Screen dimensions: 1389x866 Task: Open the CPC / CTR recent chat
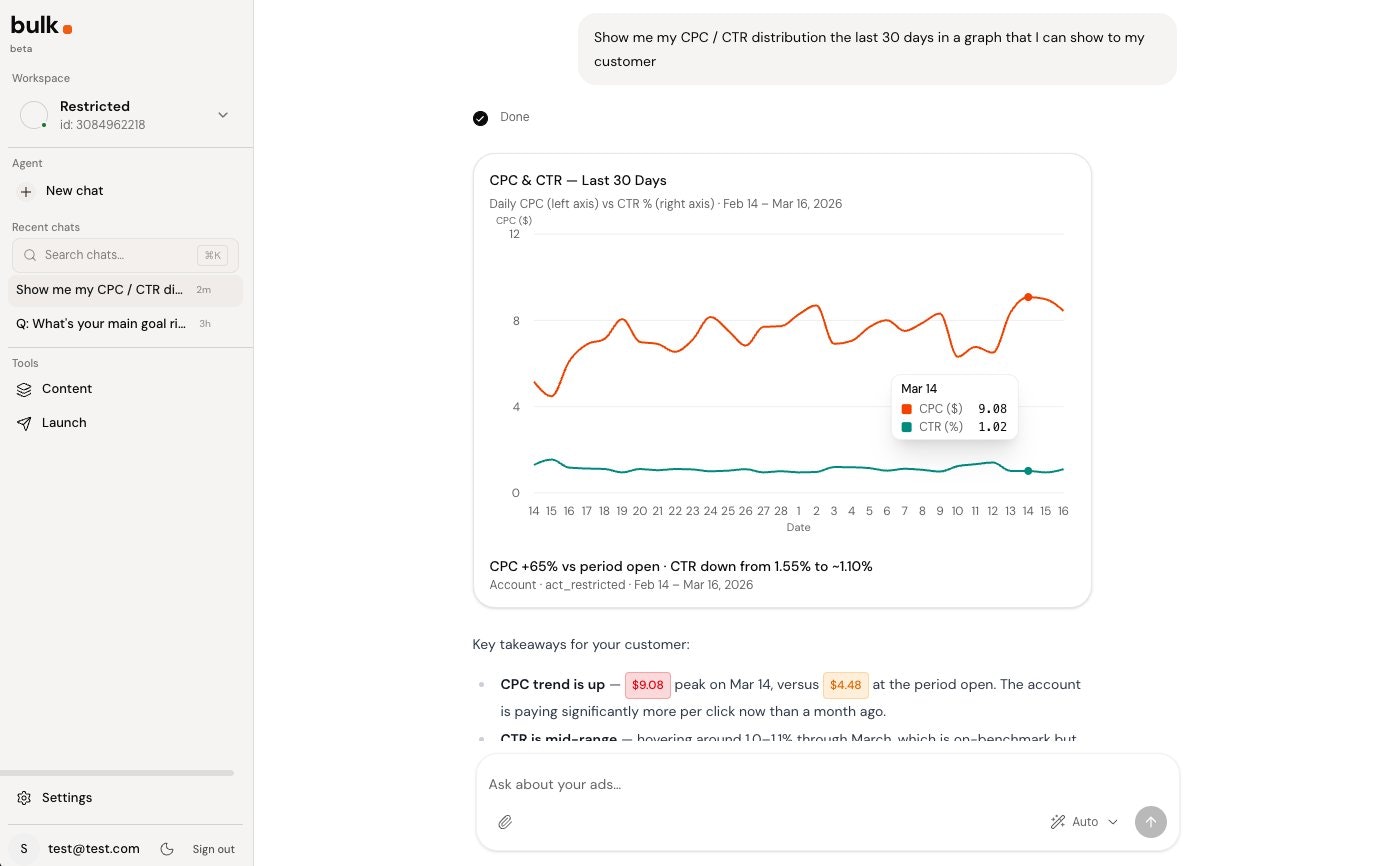[100, 290]
